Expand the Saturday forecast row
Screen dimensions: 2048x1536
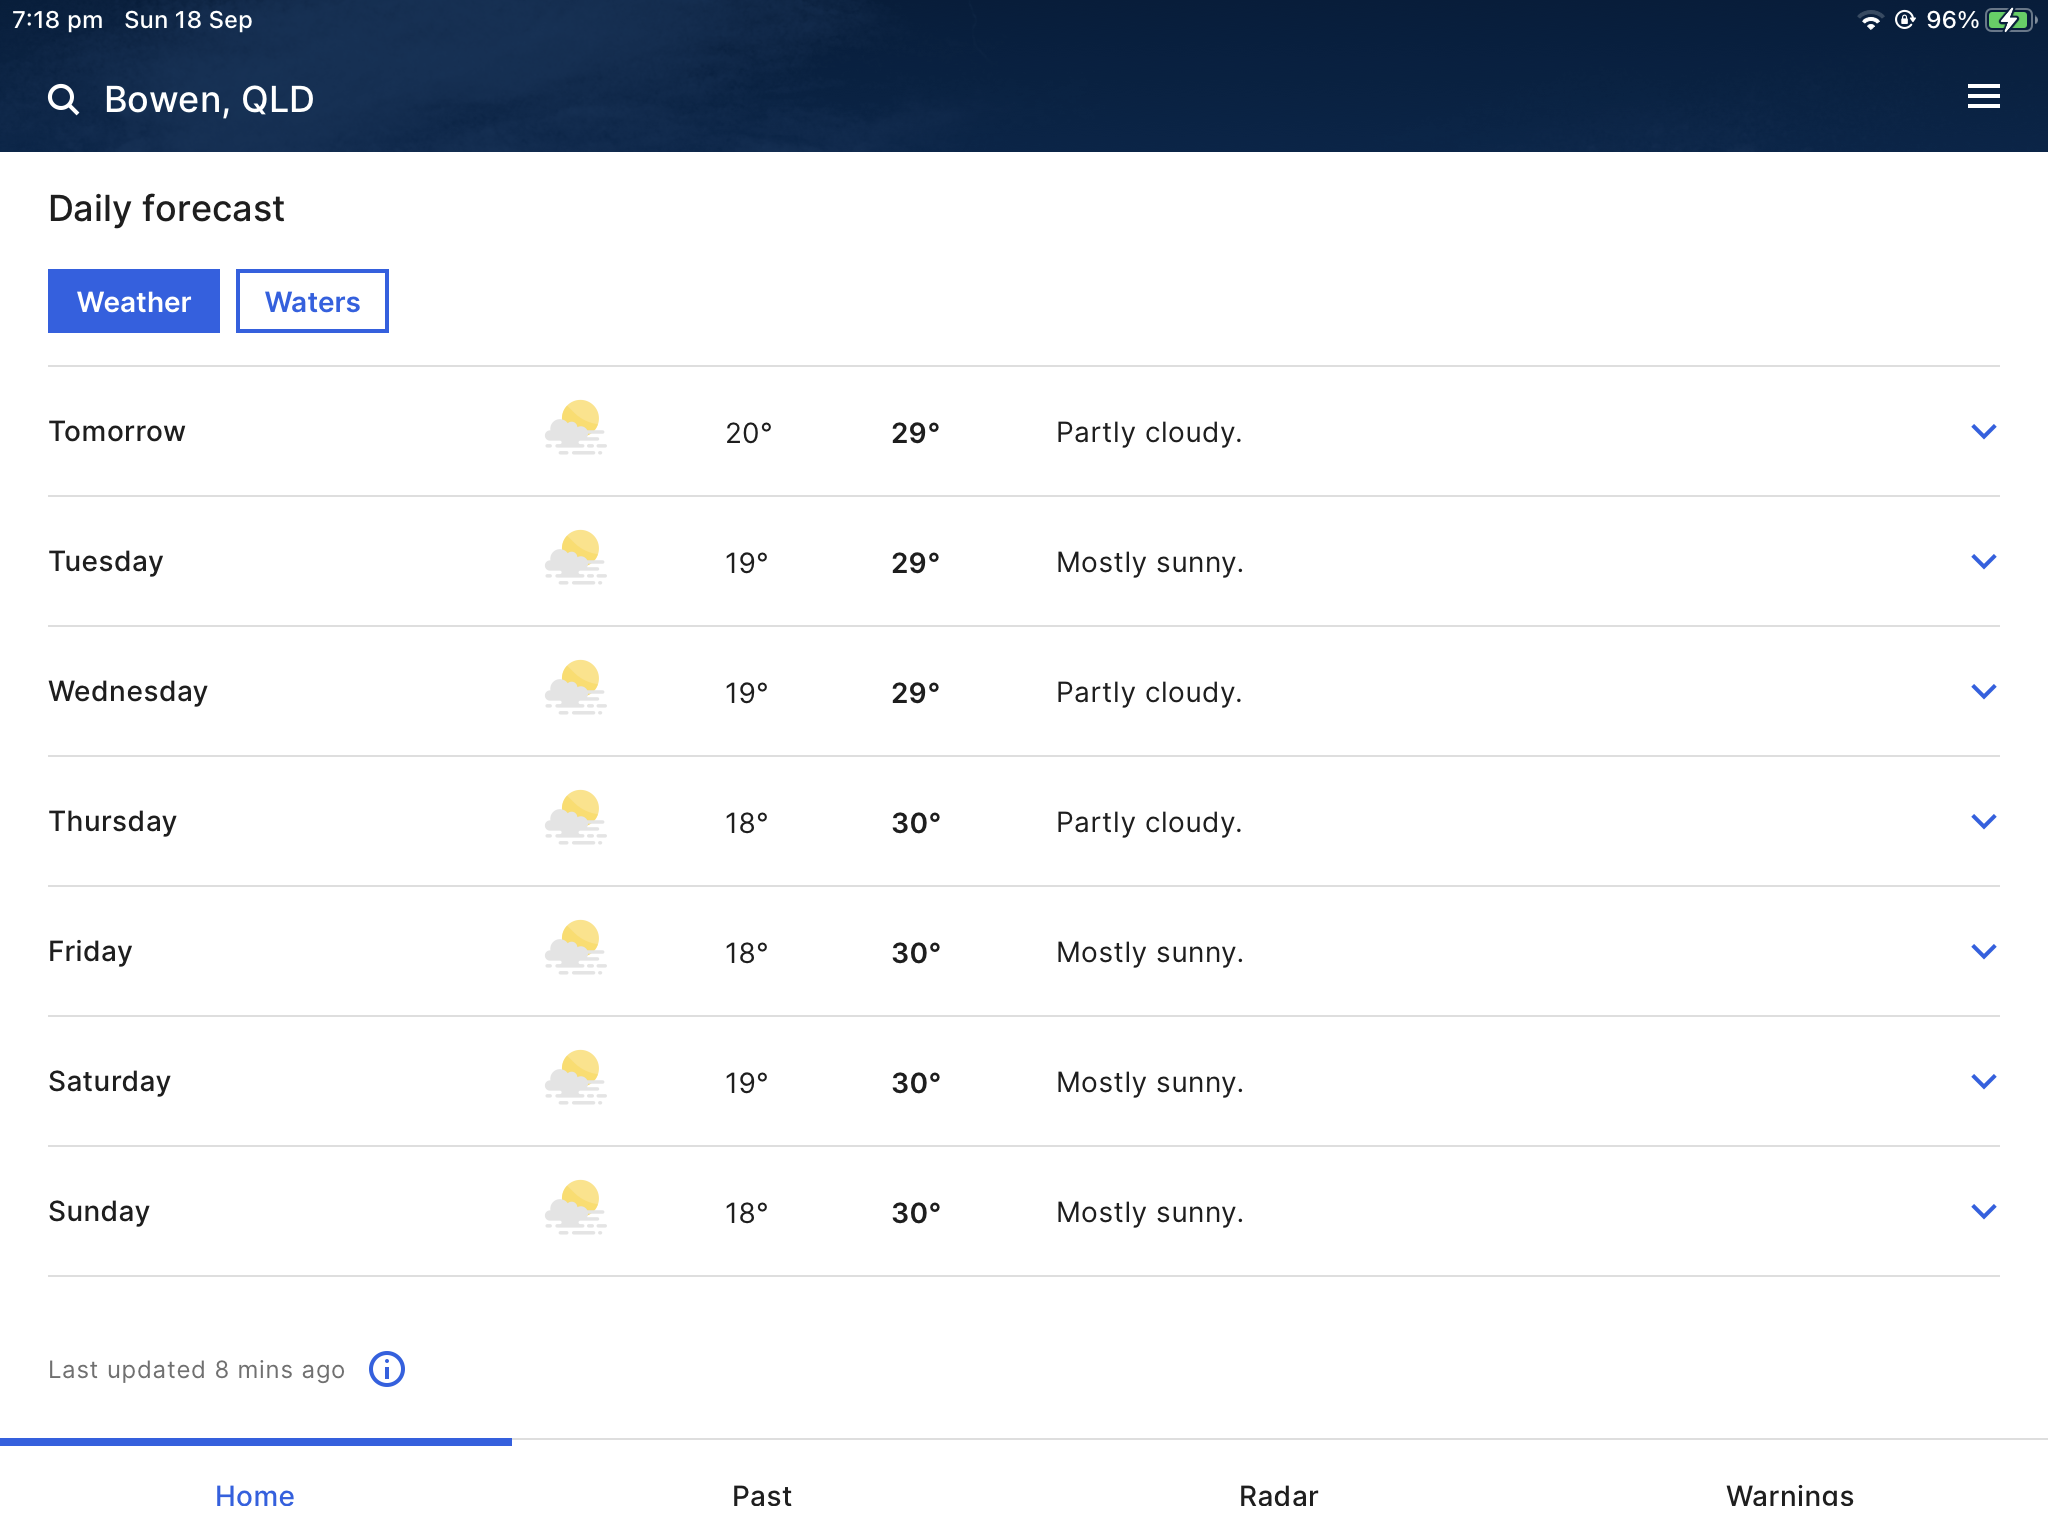[1983, 1081]
